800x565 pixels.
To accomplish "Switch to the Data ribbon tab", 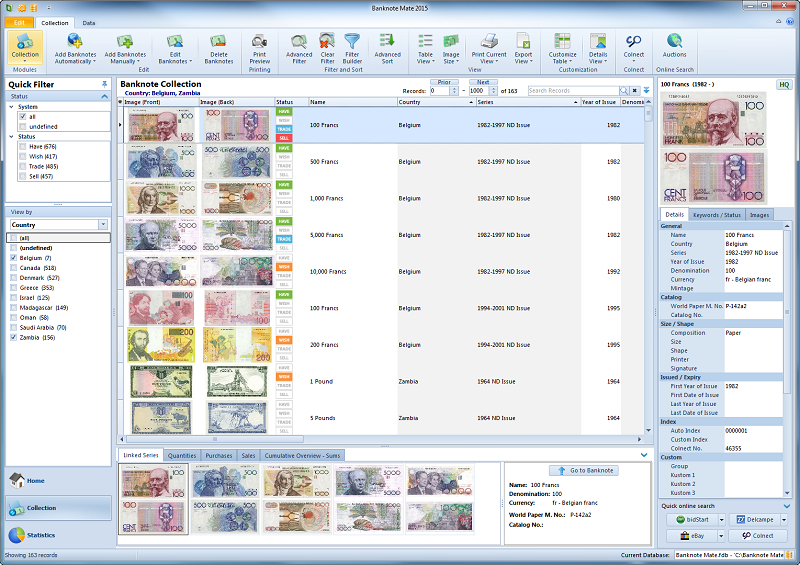I will pos(89,23).
